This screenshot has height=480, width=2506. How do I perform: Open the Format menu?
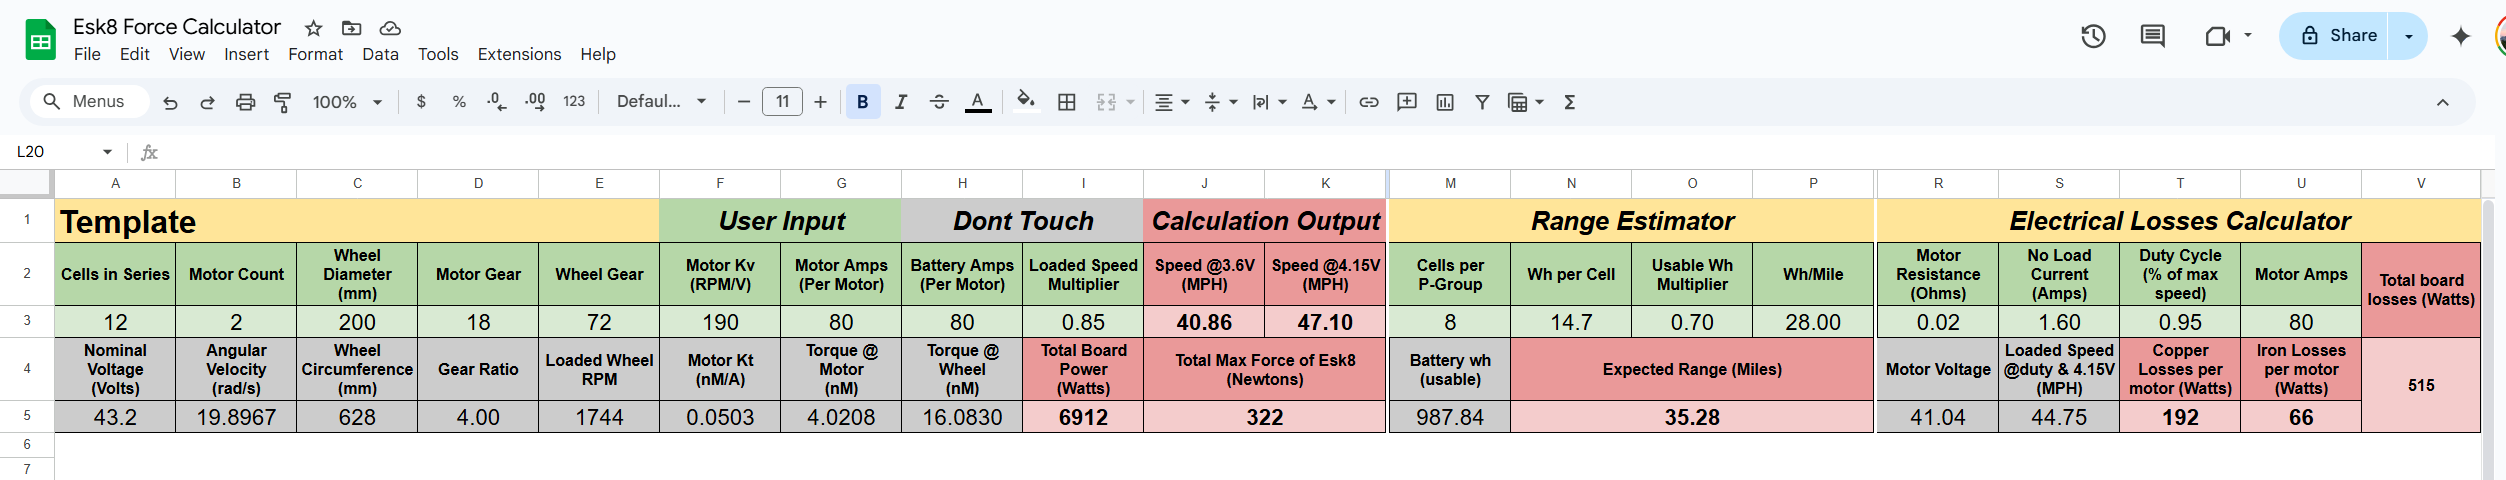pyautogui.click(x=315, y=54)
